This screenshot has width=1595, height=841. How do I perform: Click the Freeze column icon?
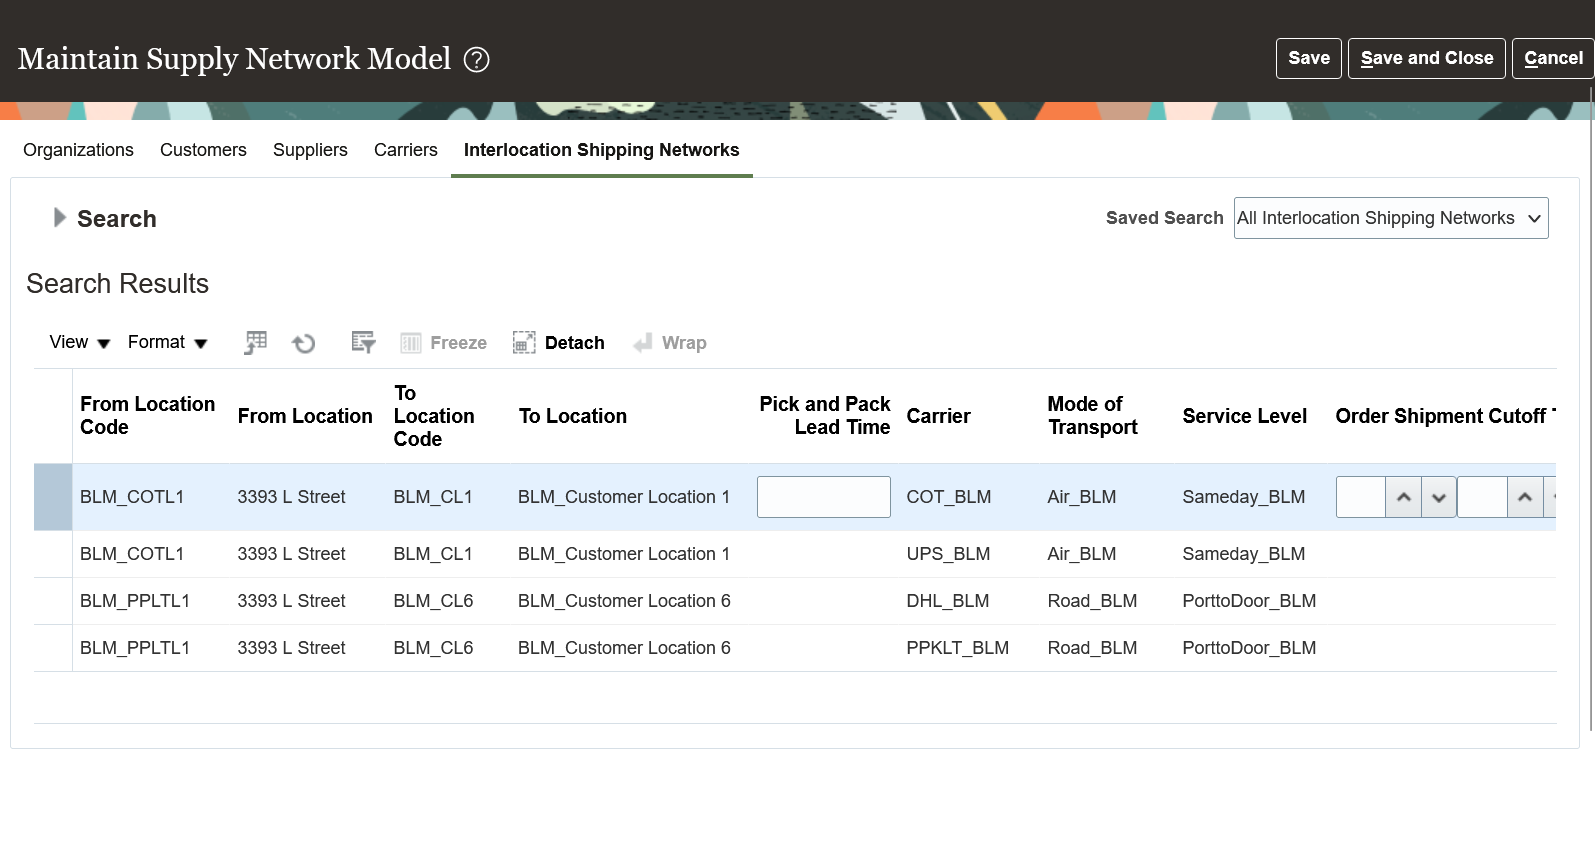pos(411,343)
